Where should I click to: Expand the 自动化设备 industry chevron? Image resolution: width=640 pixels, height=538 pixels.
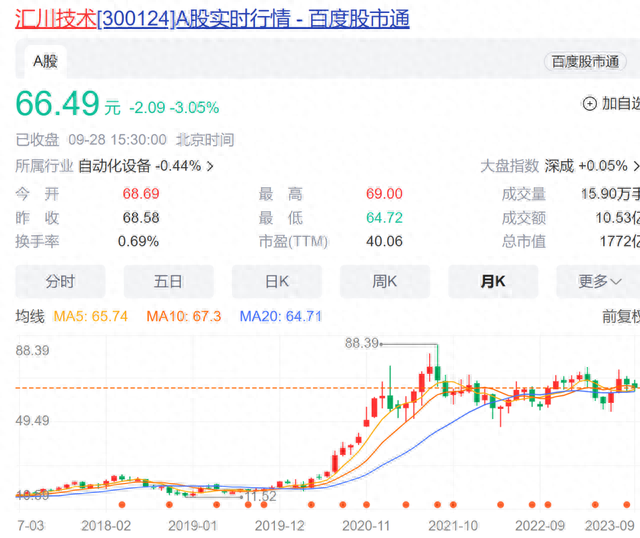[210, 166]
